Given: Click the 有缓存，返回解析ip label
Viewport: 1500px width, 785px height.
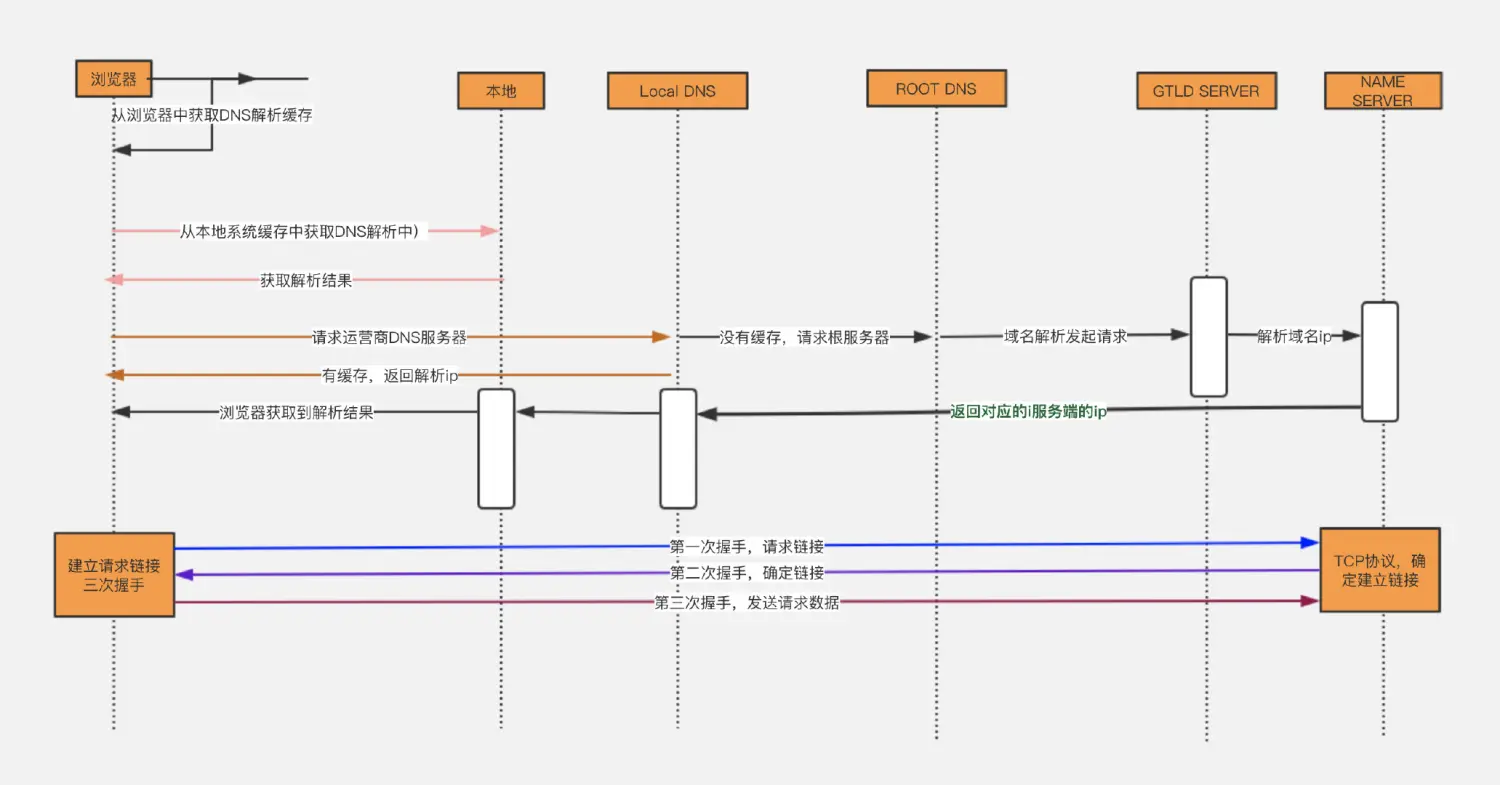Looking at the screenshot, I should point(389,376).
